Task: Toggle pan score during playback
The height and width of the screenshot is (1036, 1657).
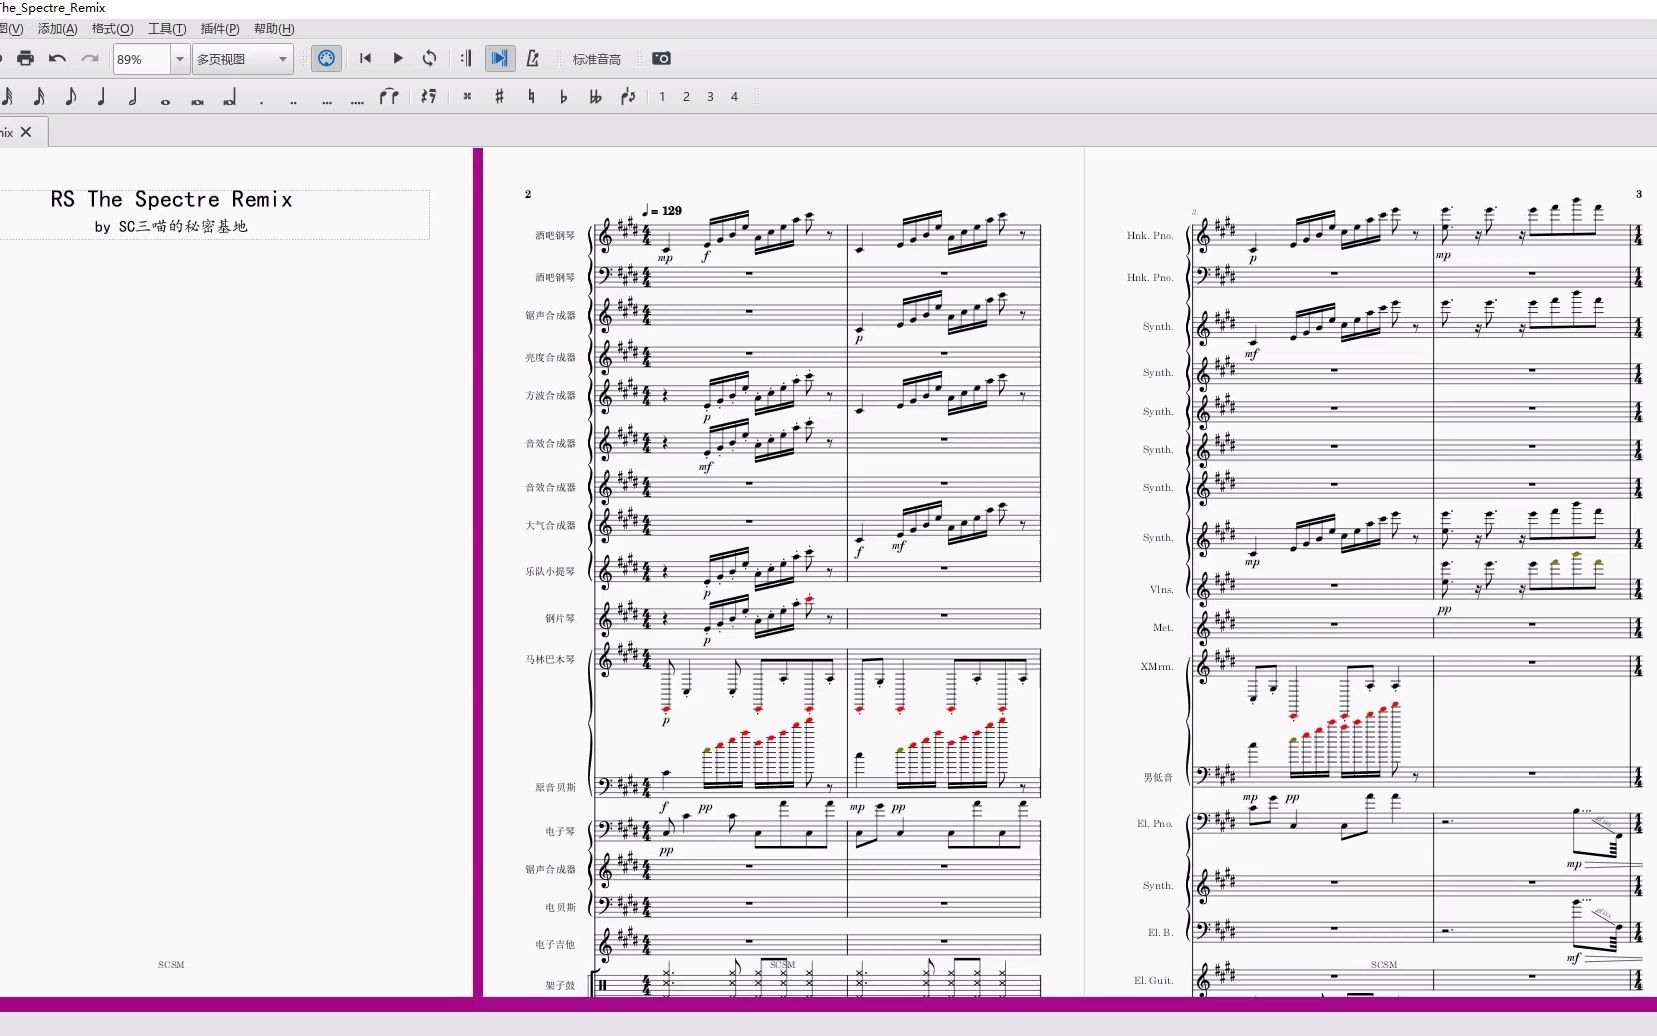Action: click(499, 59)
